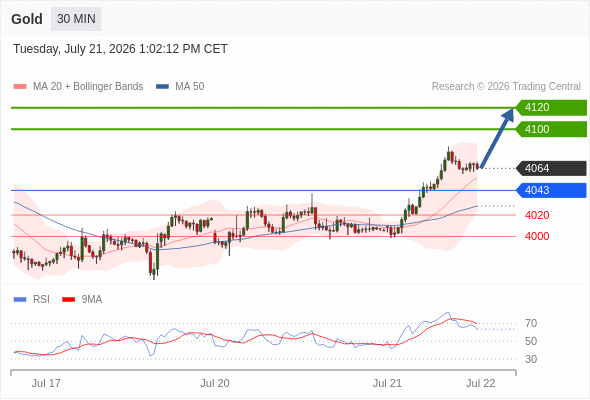Image resolution: width=590 pixels, height=400 pixels.
Task: Click the pink MA 20 color swatch
Action: coord(20,87)
